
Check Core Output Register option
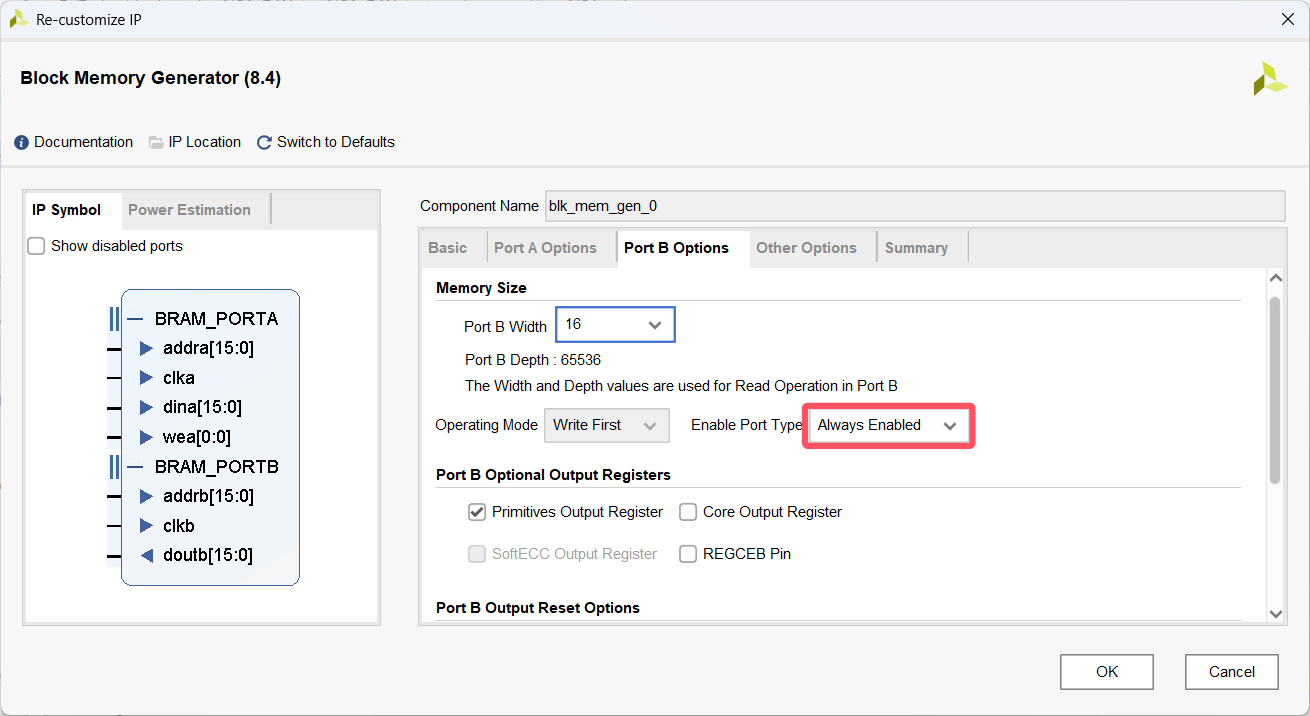click(688, 512)
